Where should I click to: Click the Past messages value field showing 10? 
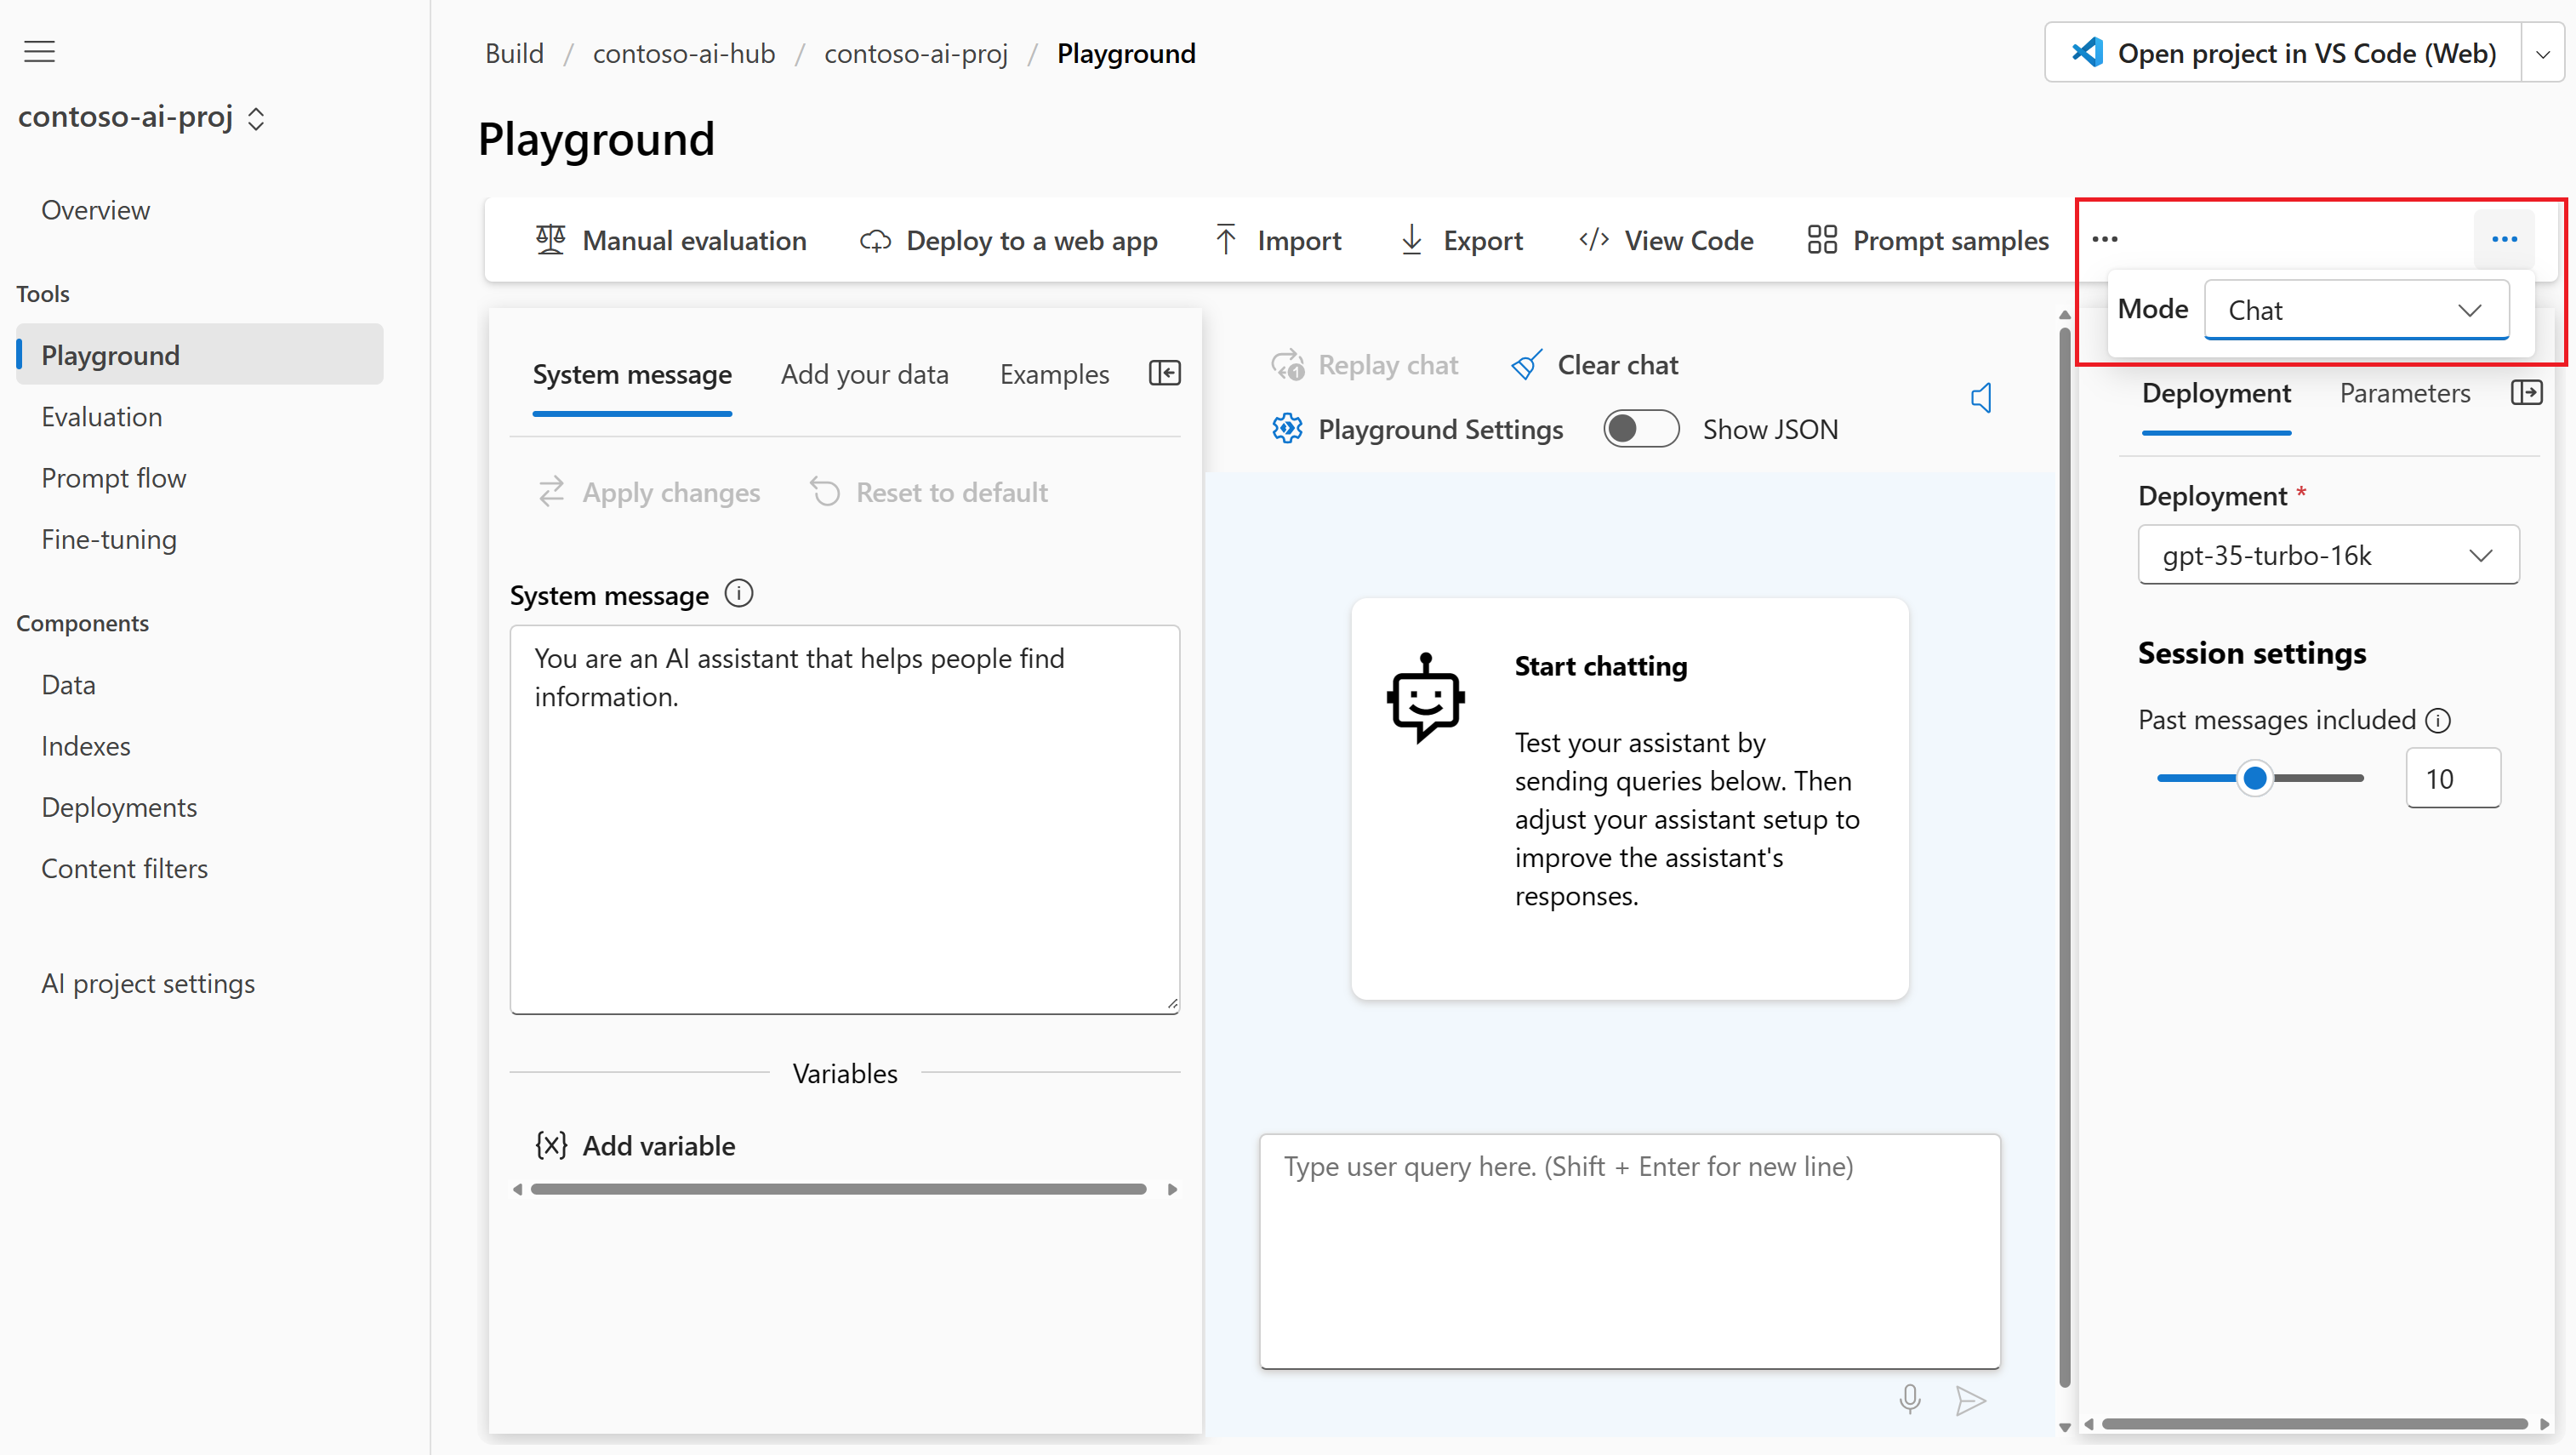(2452, 778)
